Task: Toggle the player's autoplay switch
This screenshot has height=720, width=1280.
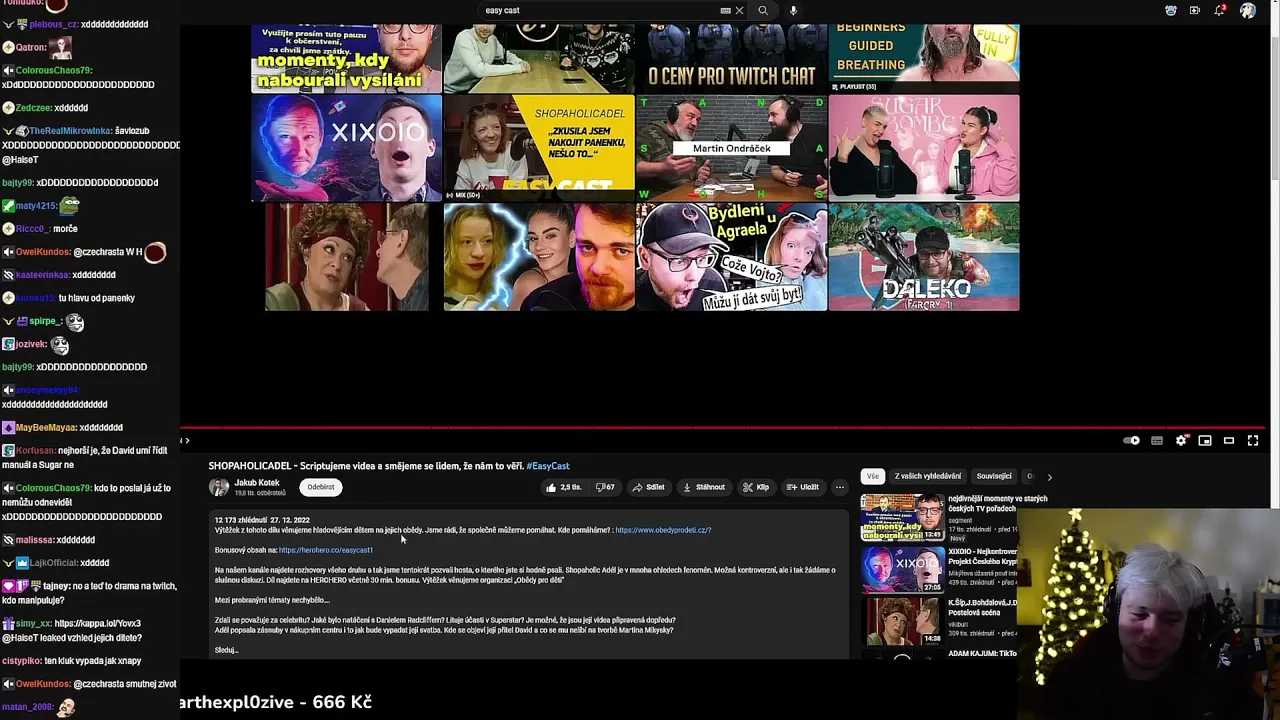Action: click(1132, 440)
